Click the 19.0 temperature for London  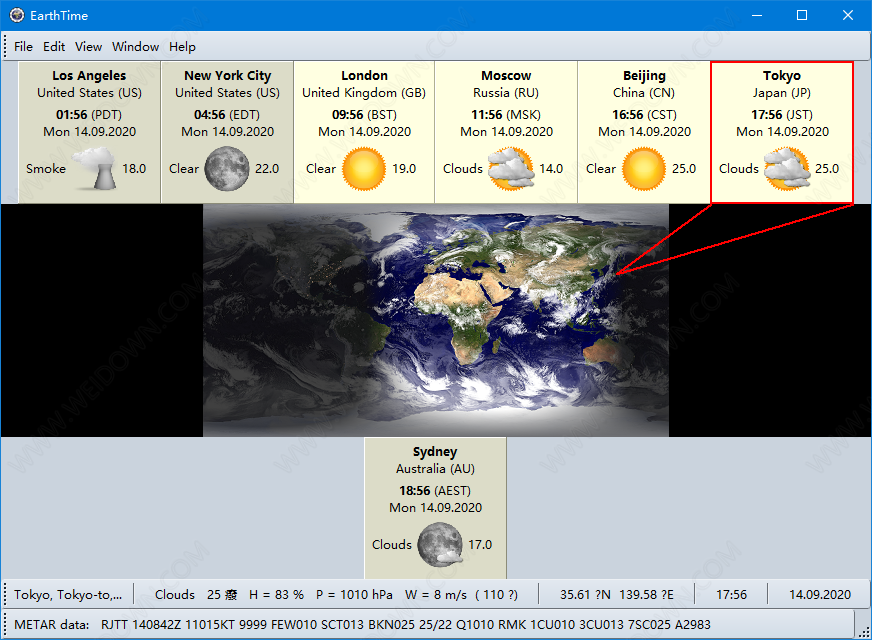[404, 168]
